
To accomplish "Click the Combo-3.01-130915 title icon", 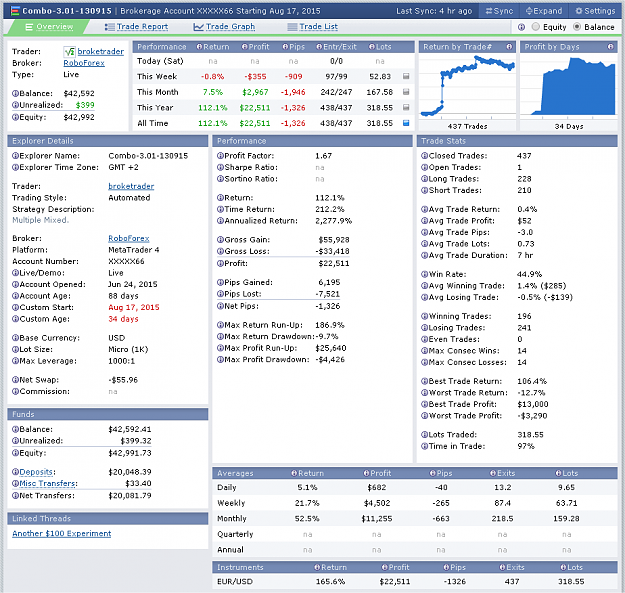I will [x=15, y=11].
